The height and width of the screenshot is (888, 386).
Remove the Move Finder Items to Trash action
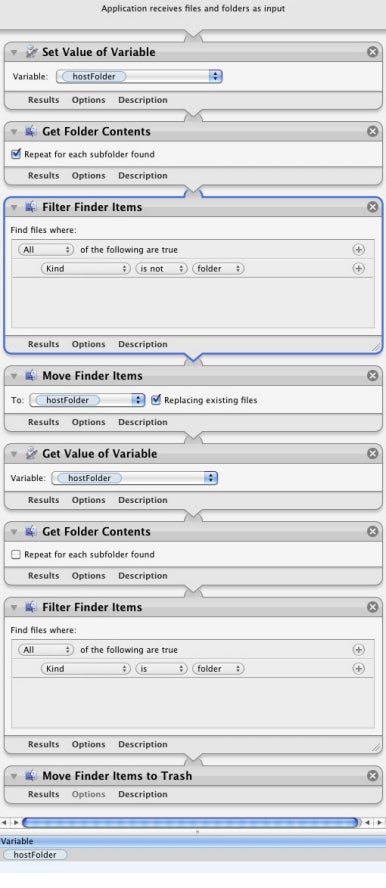[372, 776]
